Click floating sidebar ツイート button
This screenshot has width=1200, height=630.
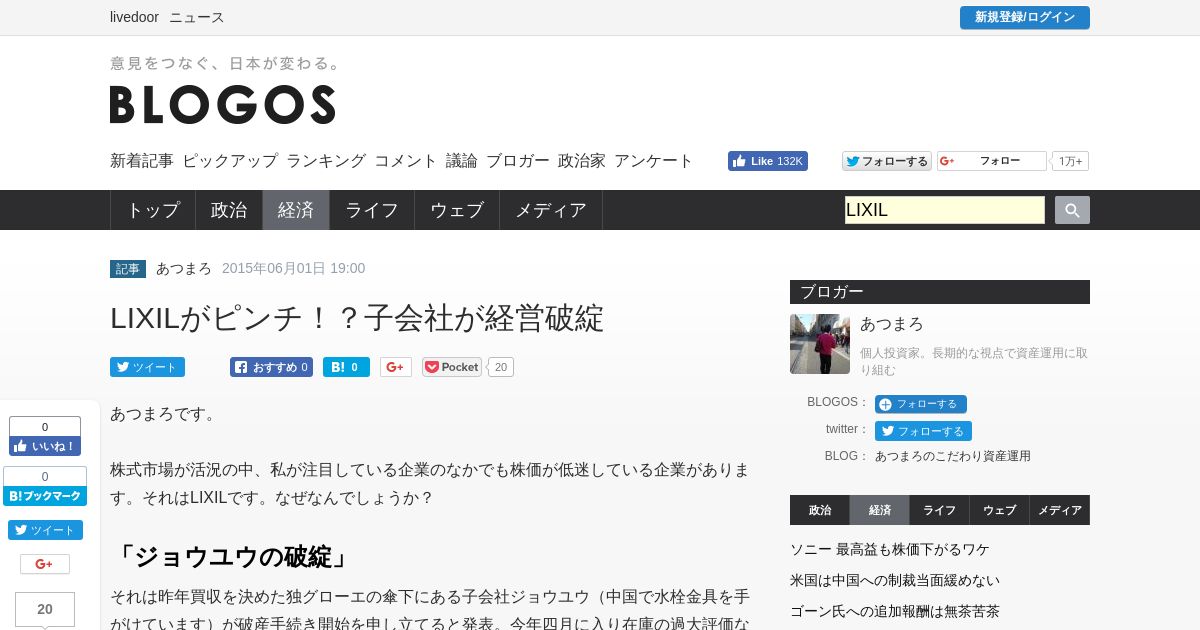tap(45, 530)
